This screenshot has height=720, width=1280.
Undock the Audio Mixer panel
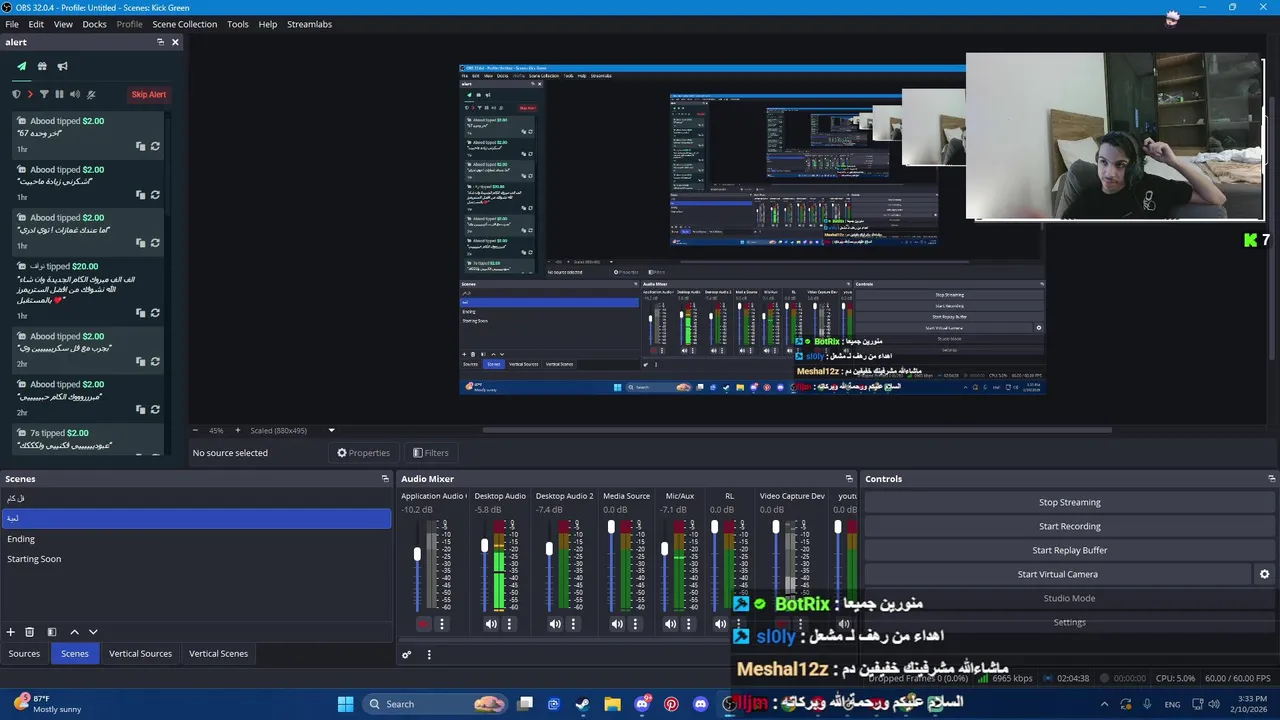click(x=849, y=479)
